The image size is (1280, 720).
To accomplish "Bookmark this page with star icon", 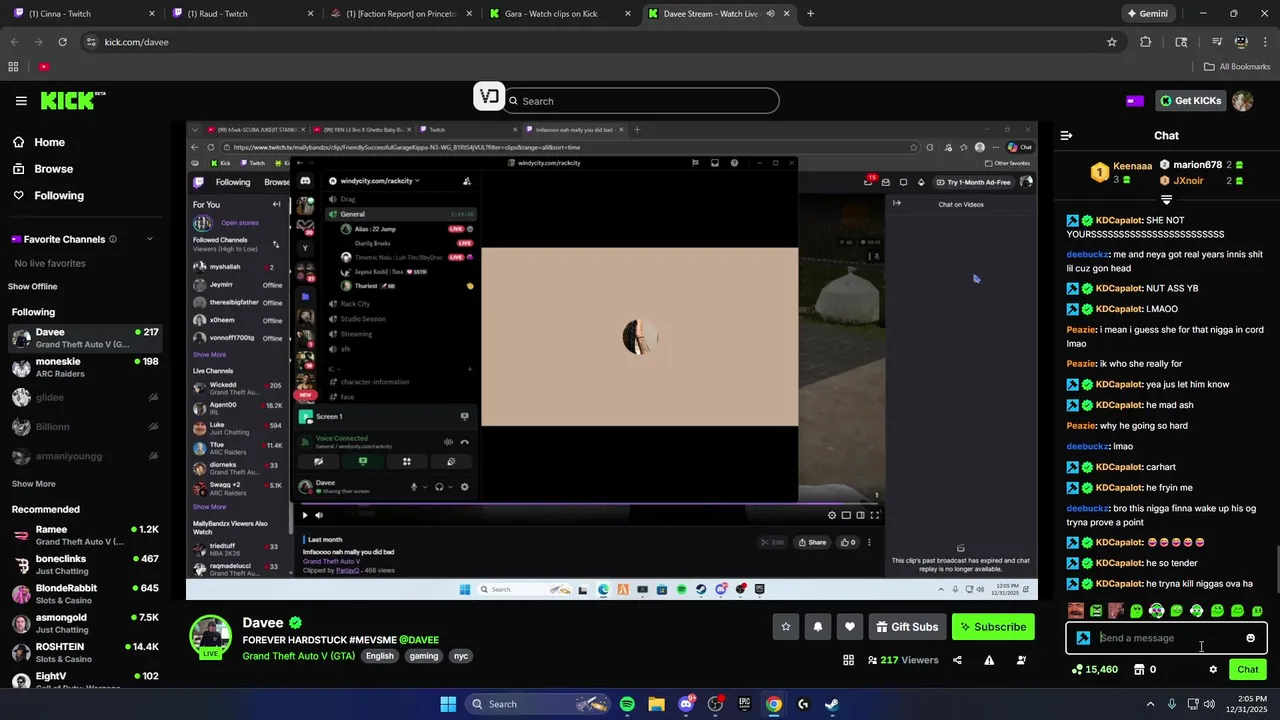I will point(1111,42).
